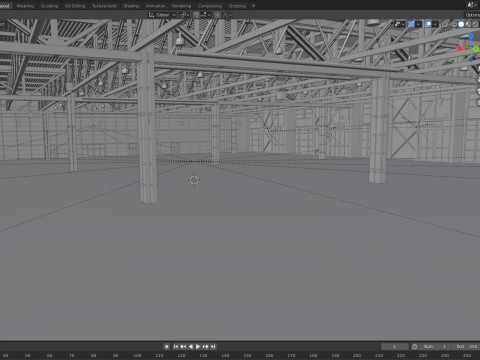Open the snapping options dropdown
Viewport: 480px width, 360px height.
(206, 15)
